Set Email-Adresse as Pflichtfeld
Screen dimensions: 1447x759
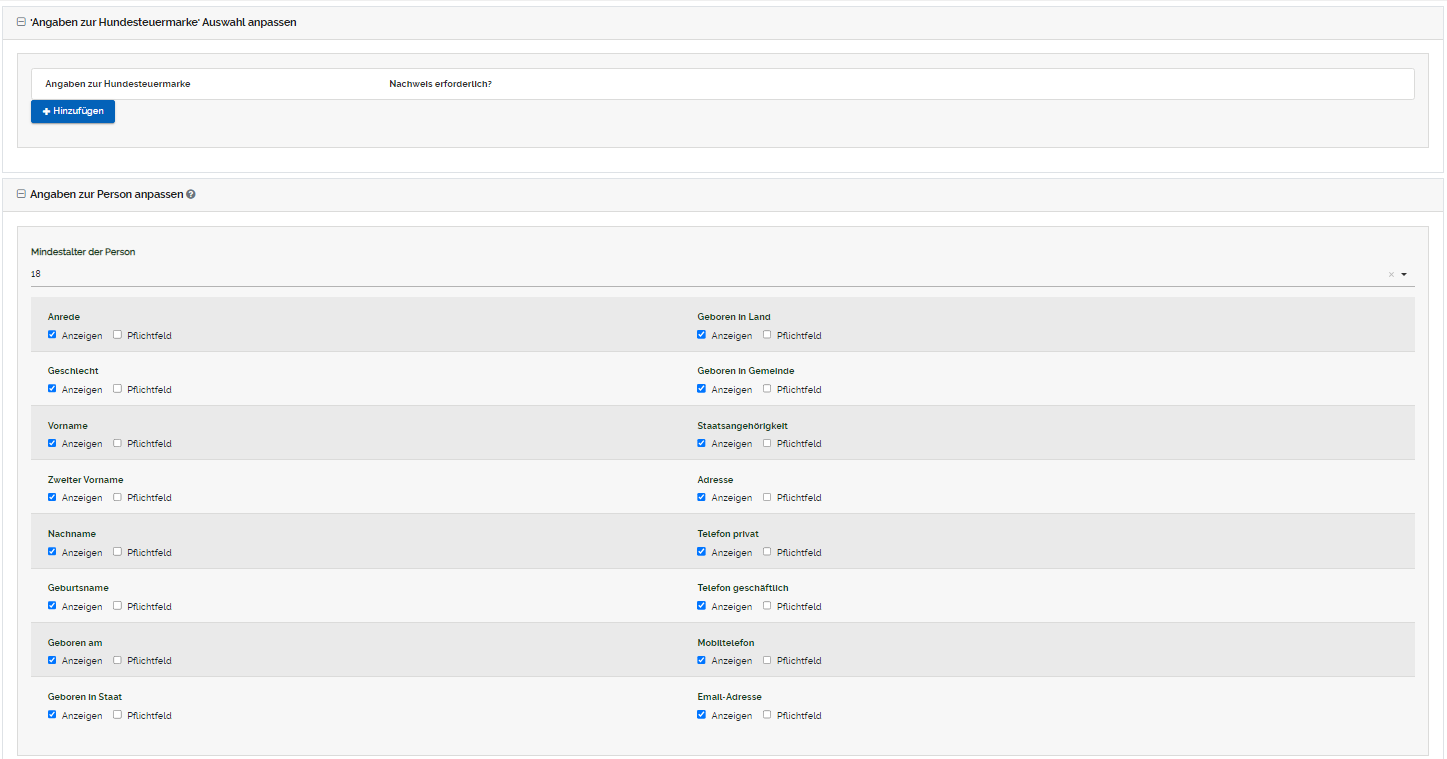pyautogui.click(x=767, y=714)
